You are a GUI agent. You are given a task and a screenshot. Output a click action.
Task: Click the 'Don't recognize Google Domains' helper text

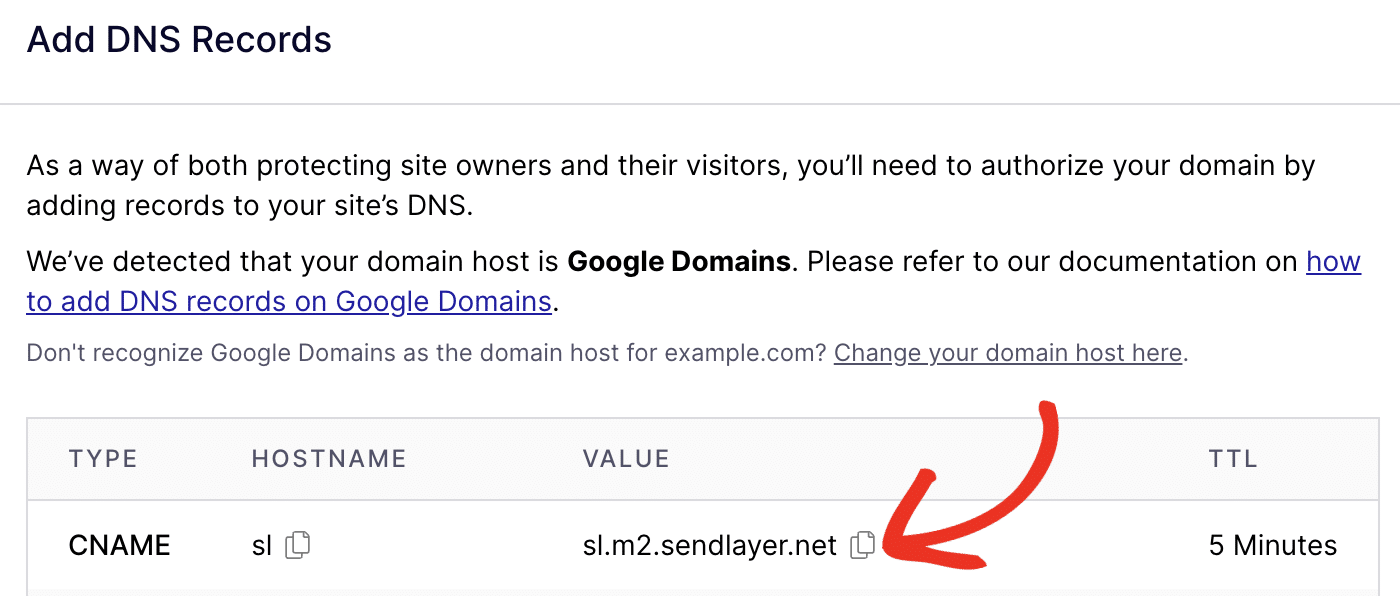300,353
